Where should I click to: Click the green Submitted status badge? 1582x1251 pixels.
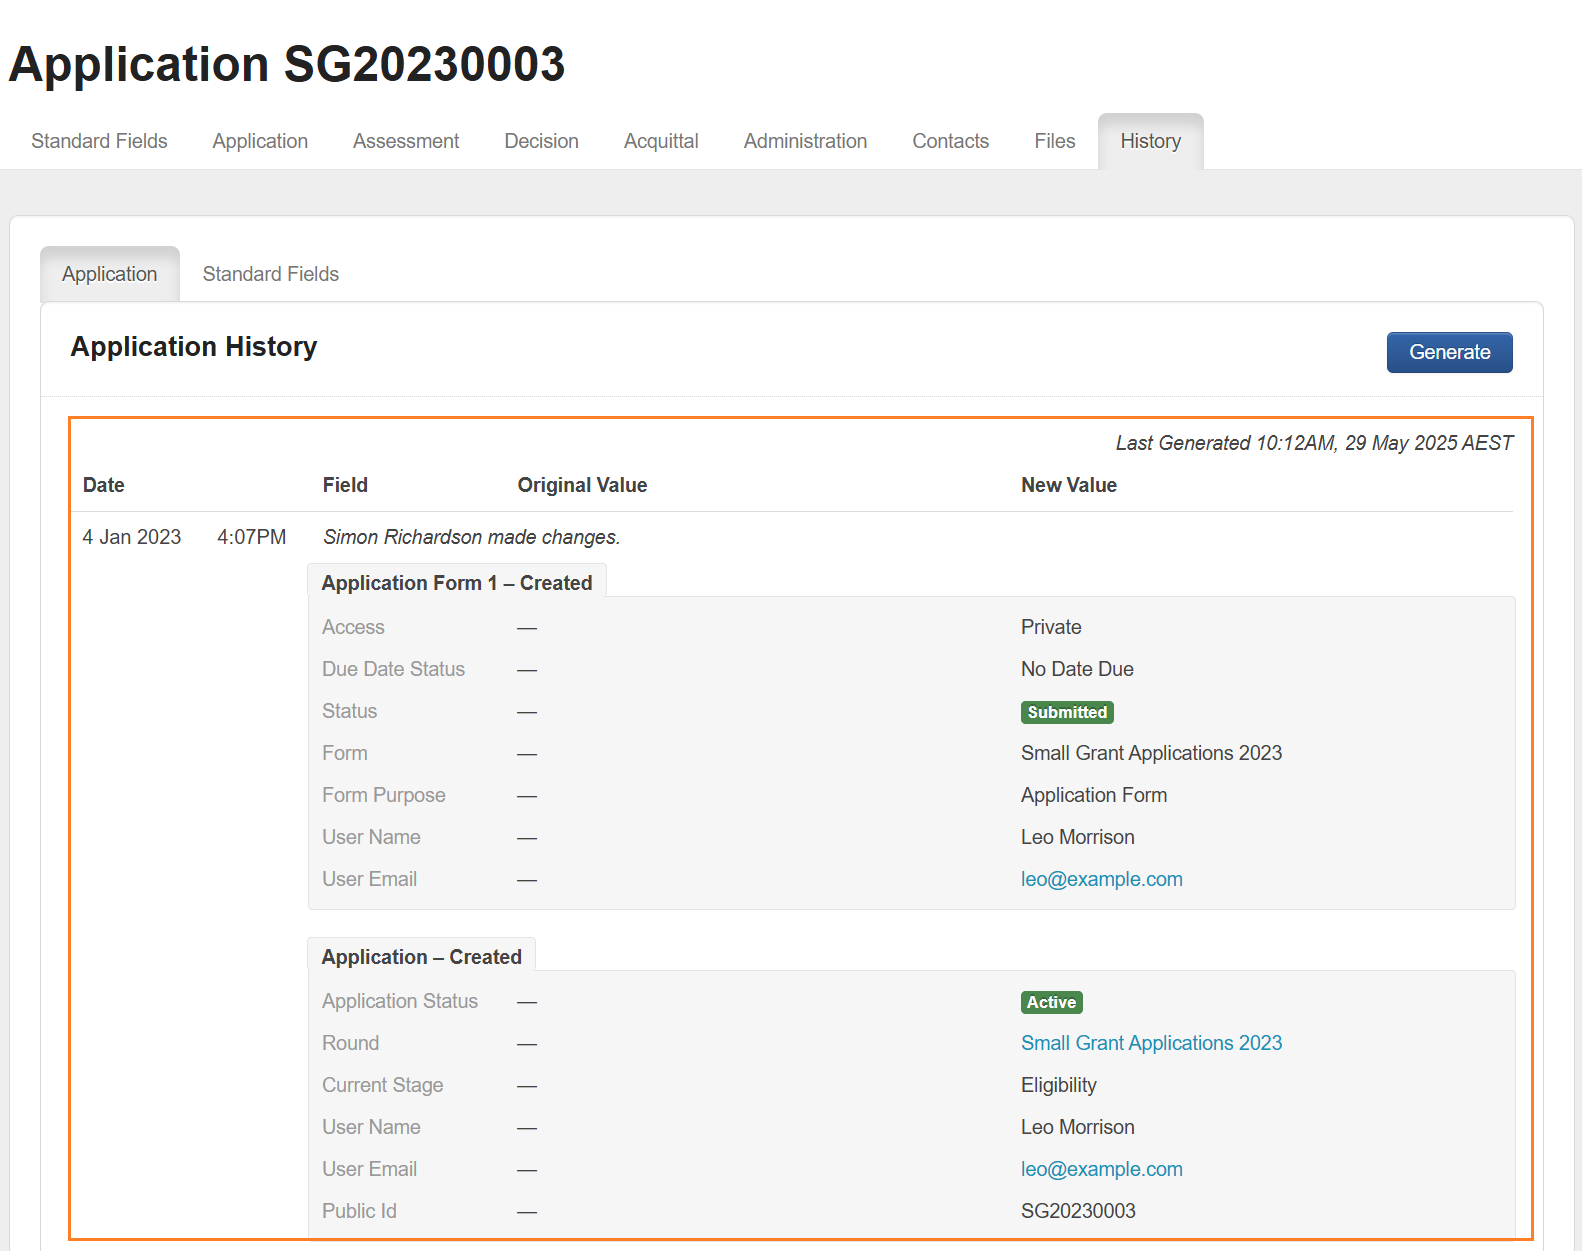1067,712
